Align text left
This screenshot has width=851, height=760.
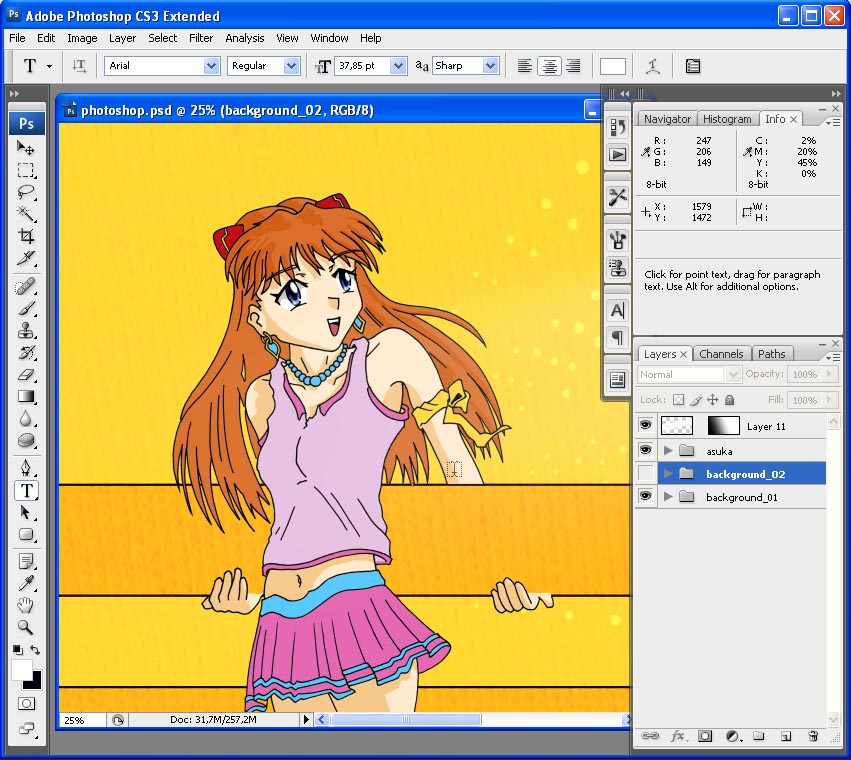coord(524,66)
